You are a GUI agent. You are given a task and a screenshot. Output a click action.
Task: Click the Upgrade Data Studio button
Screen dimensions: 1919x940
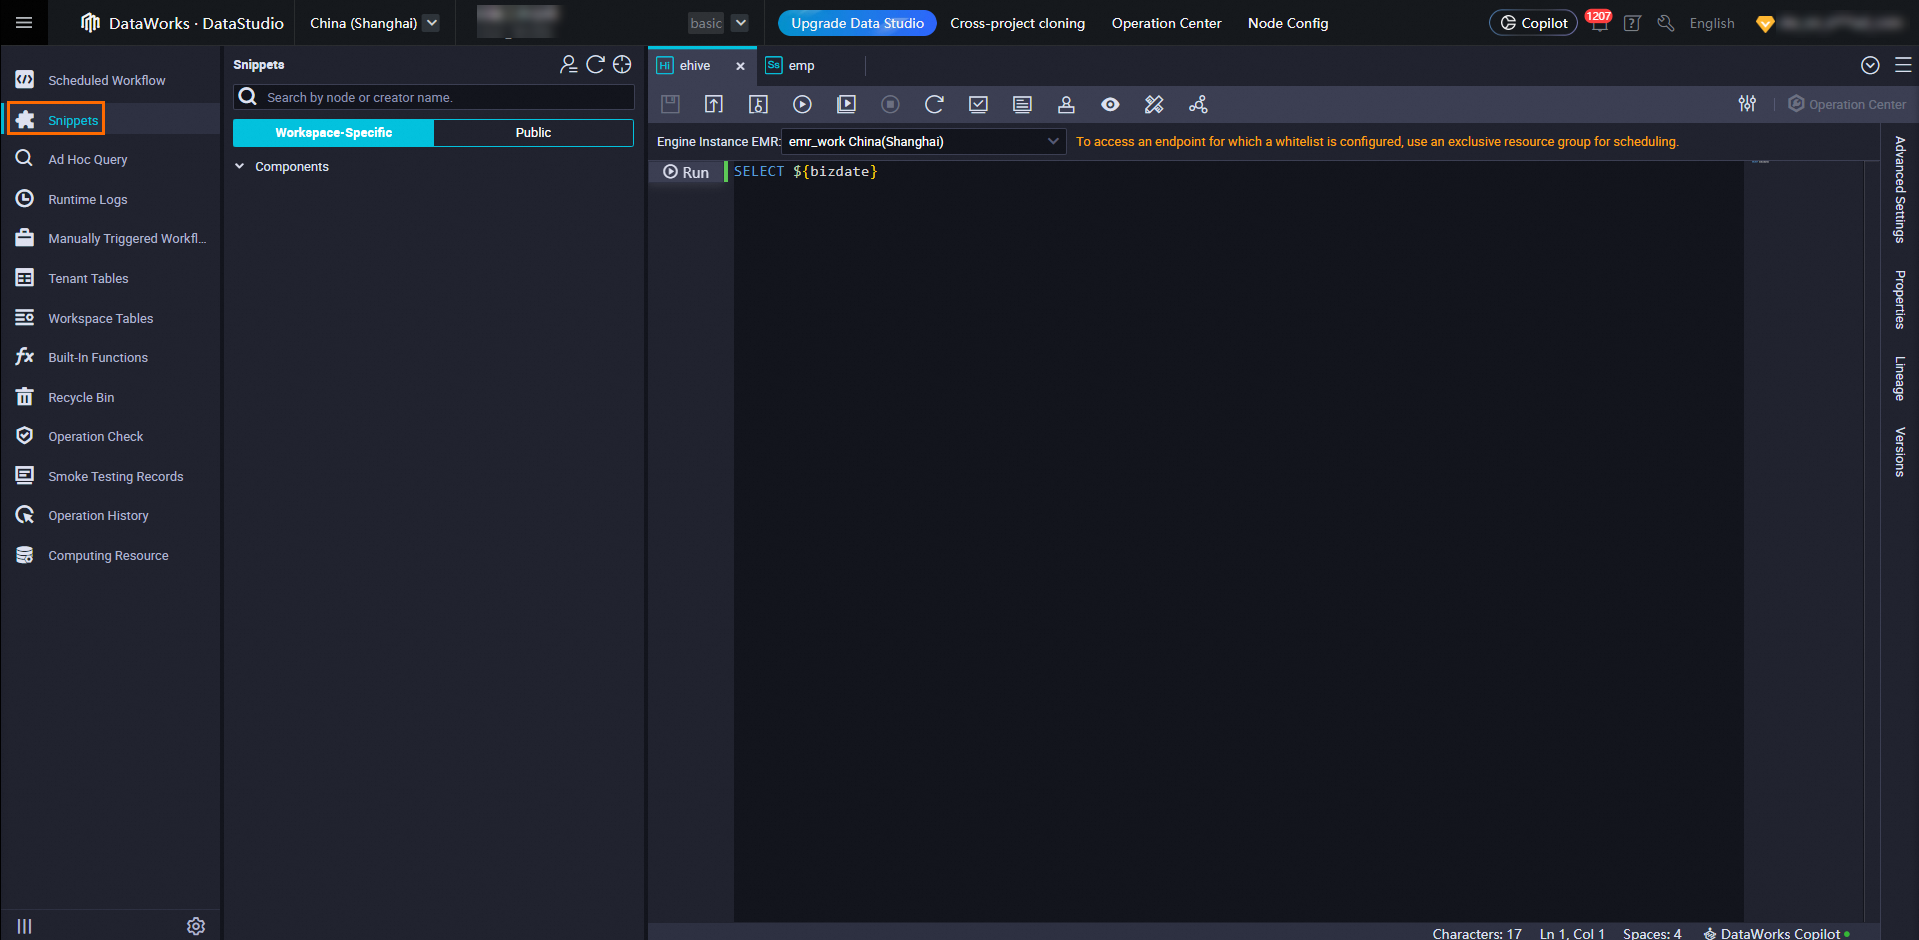857,23
